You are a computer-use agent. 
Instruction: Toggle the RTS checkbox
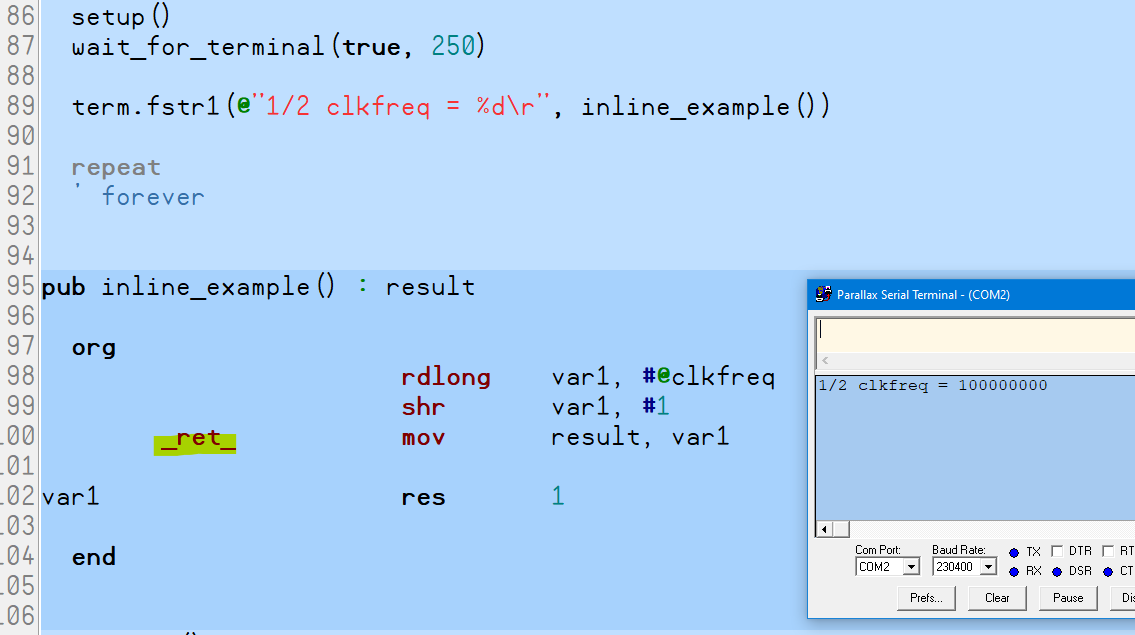click(1108, 552)
